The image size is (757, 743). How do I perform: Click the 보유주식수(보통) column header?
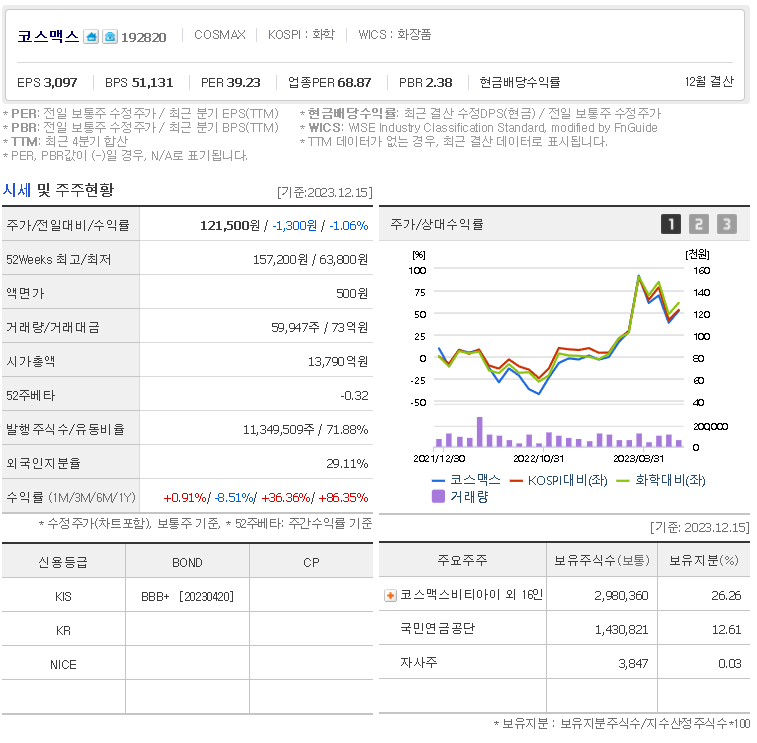(602, 560)
